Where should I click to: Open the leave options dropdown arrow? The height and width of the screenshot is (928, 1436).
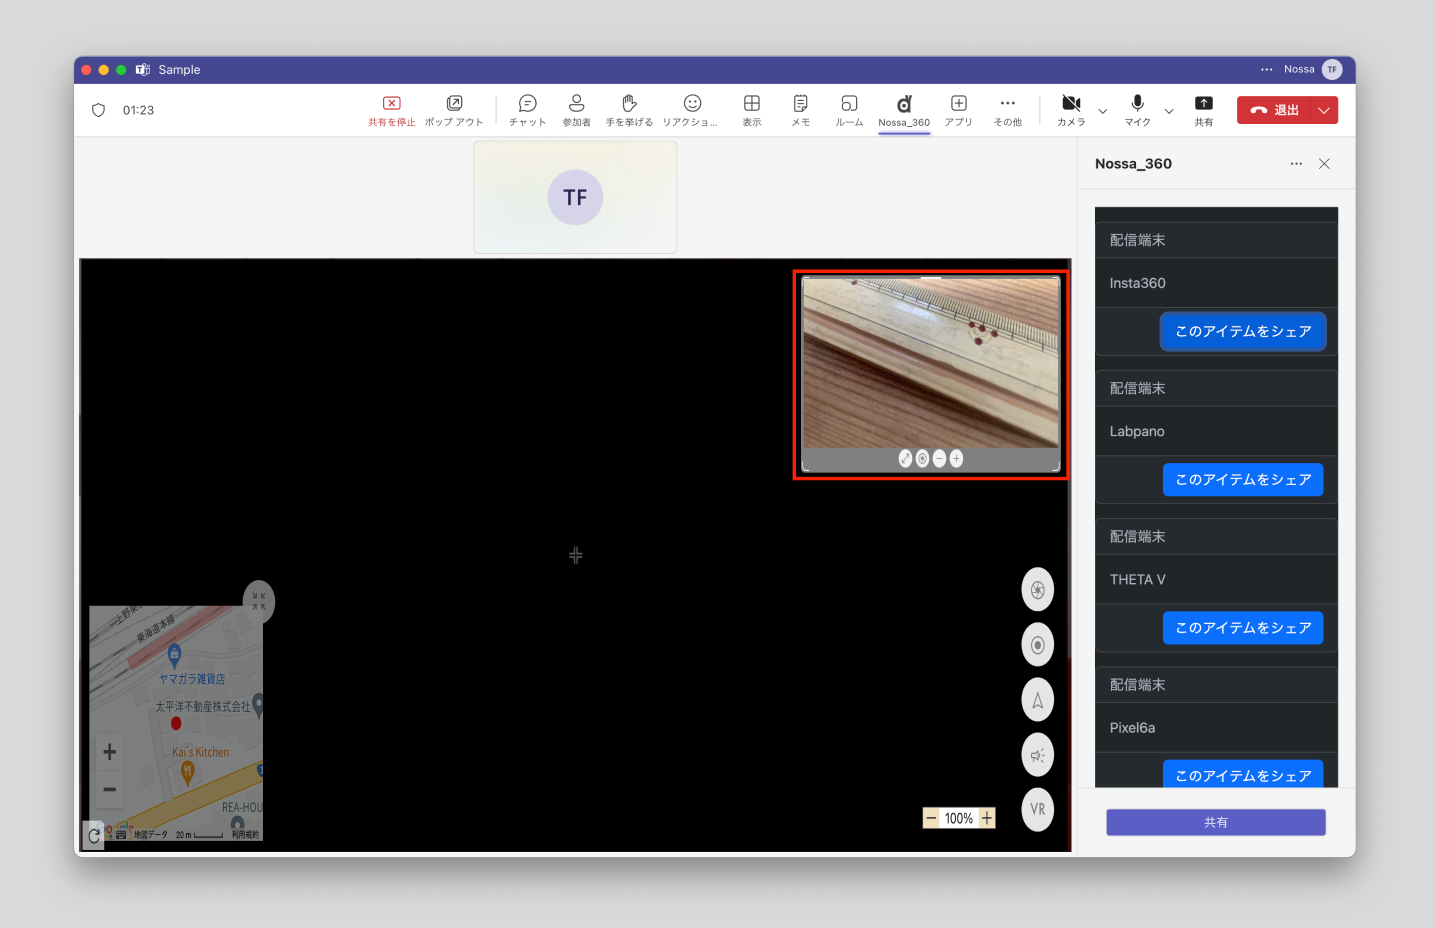click(x=1324, y=110)
